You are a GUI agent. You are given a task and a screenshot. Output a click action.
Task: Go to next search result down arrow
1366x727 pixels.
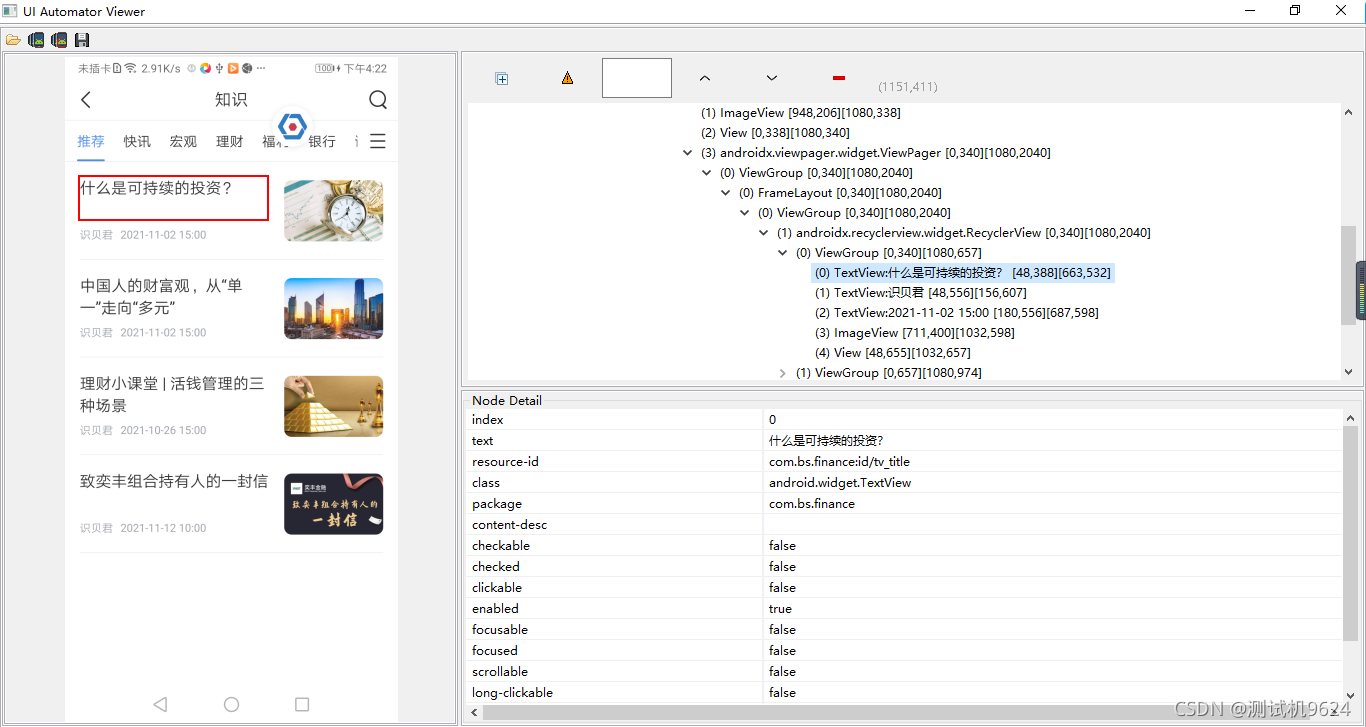point(771,77)
